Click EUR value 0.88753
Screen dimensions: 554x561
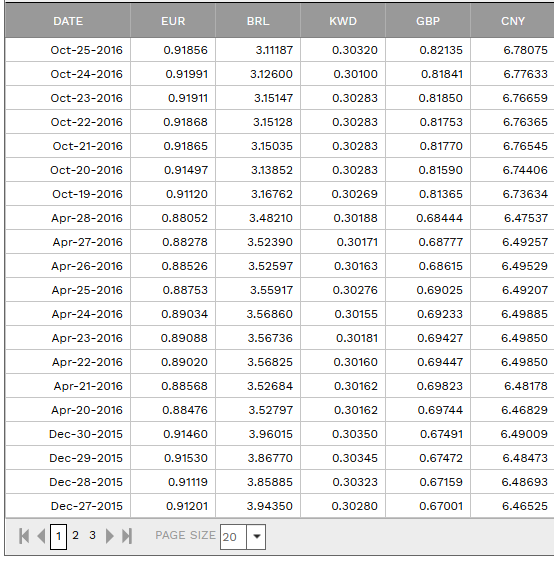click(185, 289)
